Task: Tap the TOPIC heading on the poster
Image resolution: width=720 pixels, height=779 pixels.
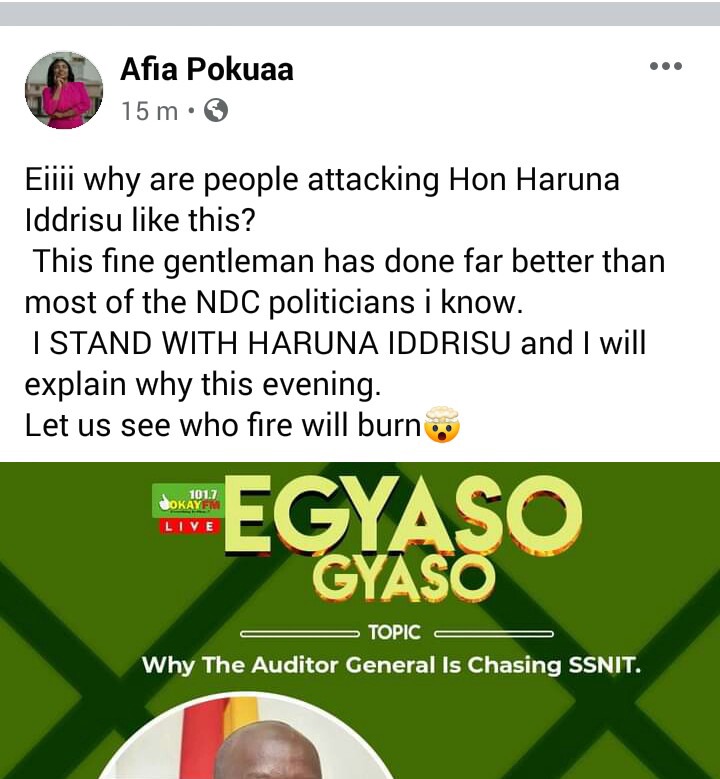Action: [x=395, y=633]
